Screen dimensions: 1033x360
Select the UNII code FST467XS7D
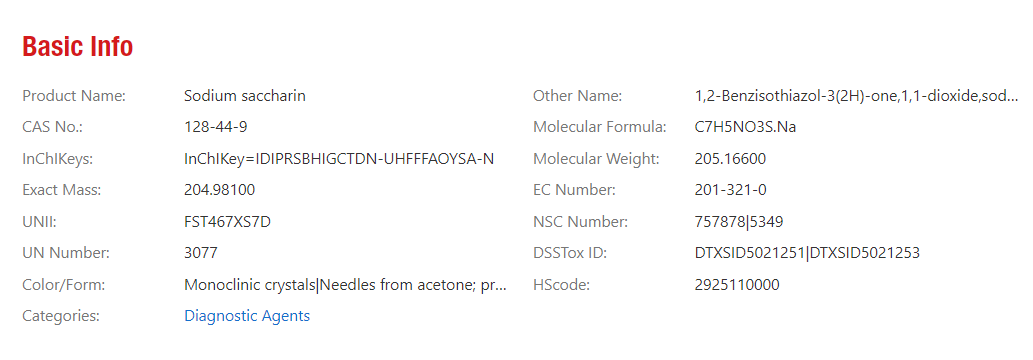(228, 222)
